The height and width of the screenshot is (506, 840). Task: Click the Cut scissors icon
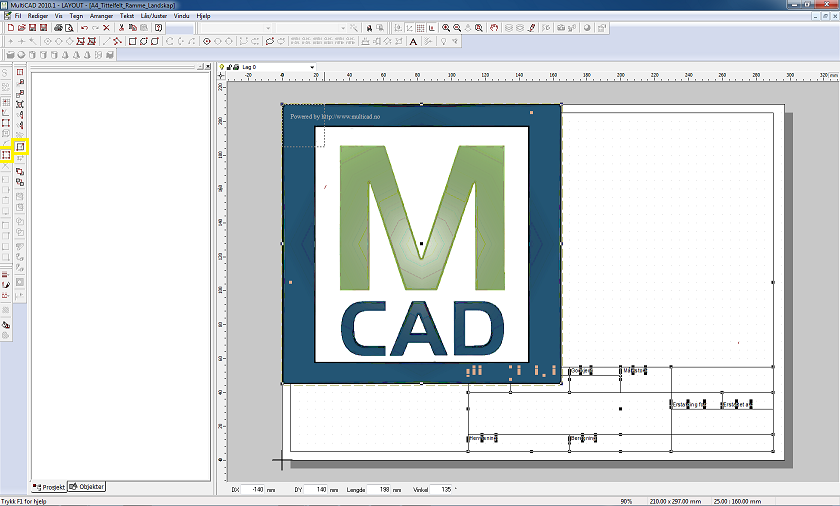122,28
